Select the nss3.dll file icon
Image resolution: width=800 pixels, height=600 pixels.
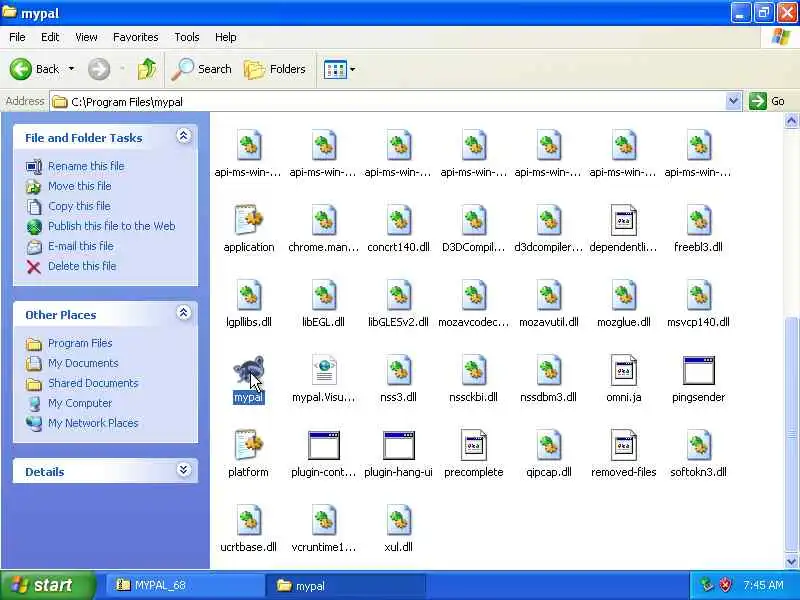click(398, 370)
